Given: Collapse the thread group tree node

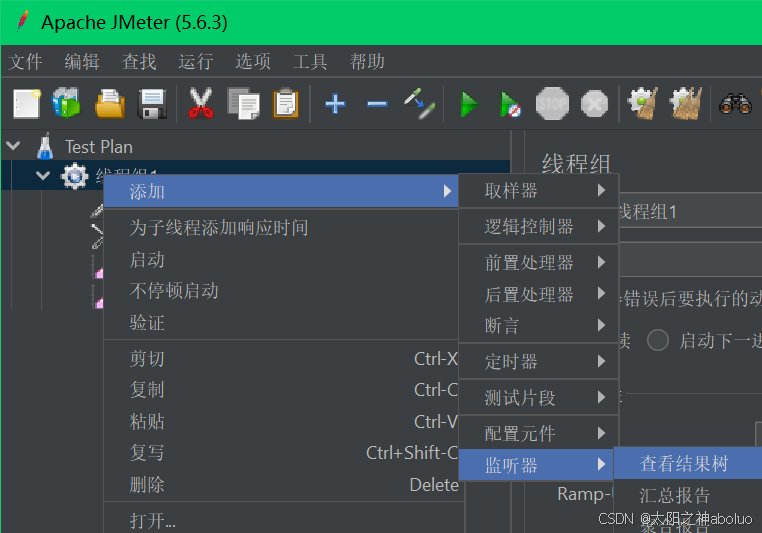Looking at the screenshot, I should (43, 175).
